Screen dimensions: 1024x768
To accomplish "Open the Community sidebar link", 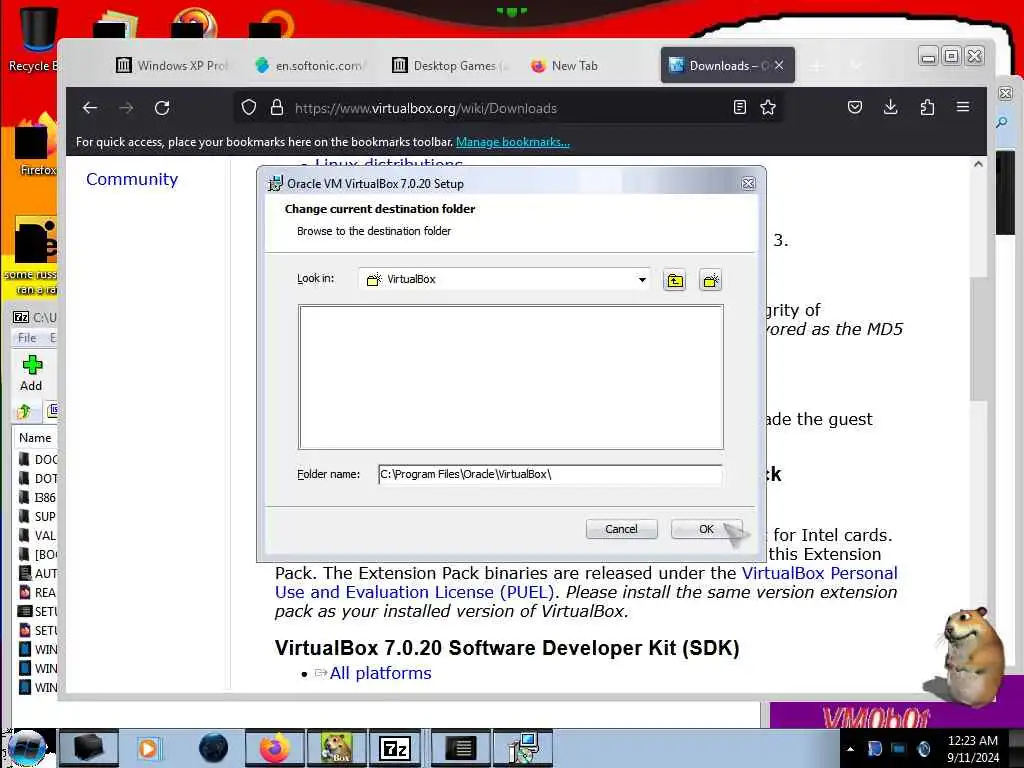I will (132, 179).
